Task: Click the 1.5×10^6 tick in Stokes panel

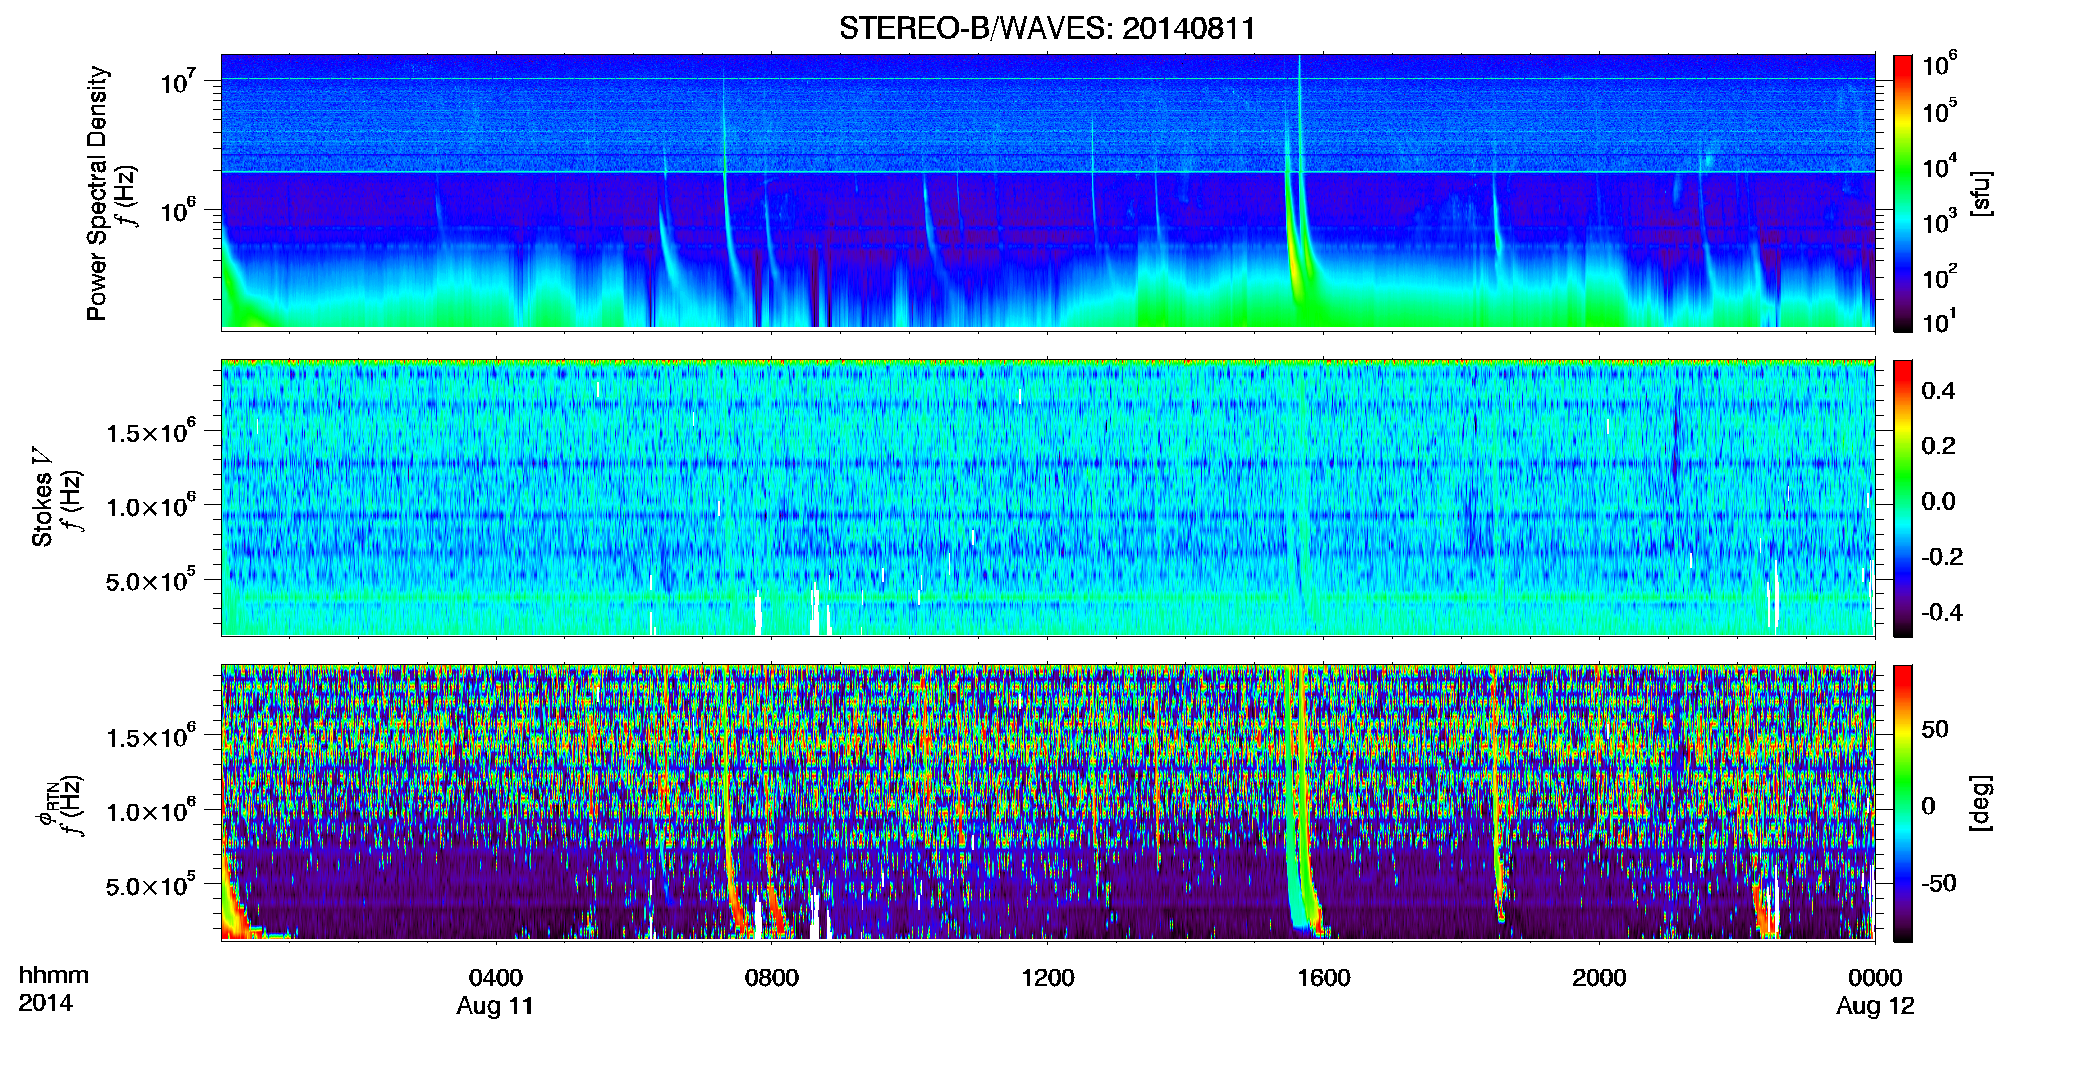Action: point(151,432)
